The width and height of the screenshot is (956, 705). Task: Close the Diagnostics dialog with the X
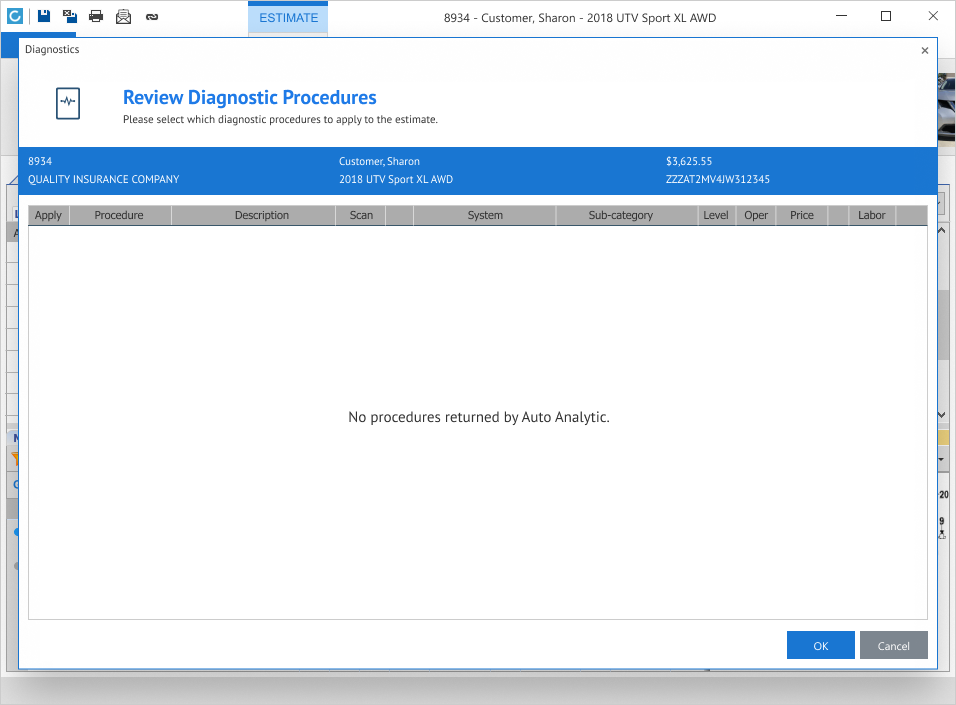click(x=924, y=50)
